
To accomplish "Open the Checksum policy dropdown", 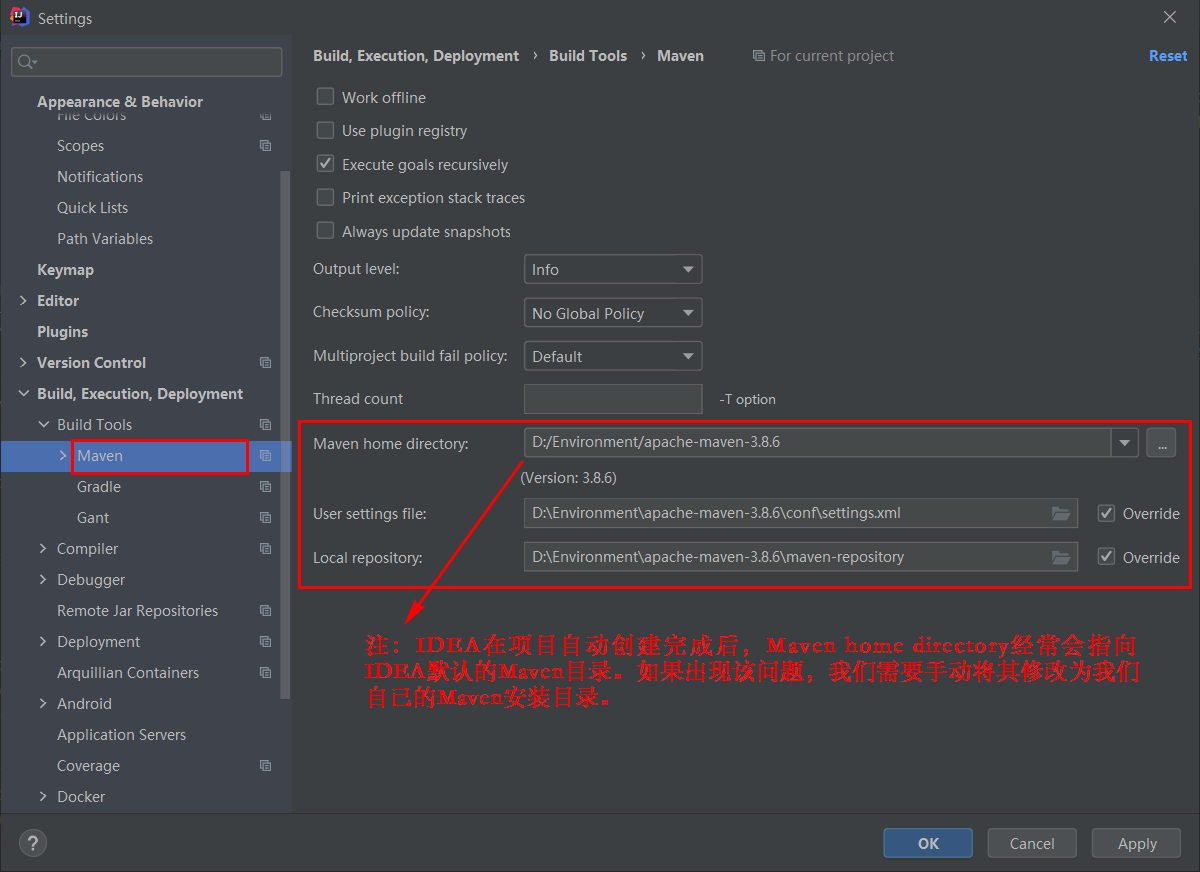I will (613, 313).
